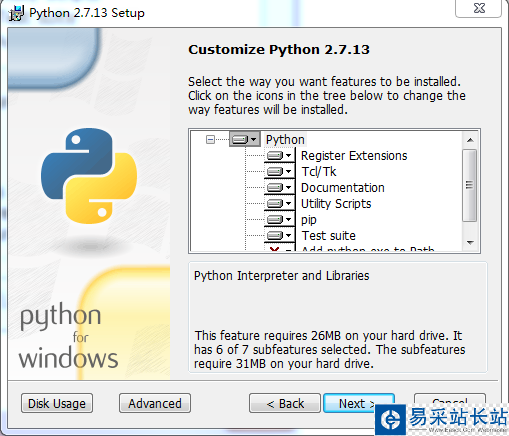Select Utility Scripts in feature tree

tap(336, 204)
